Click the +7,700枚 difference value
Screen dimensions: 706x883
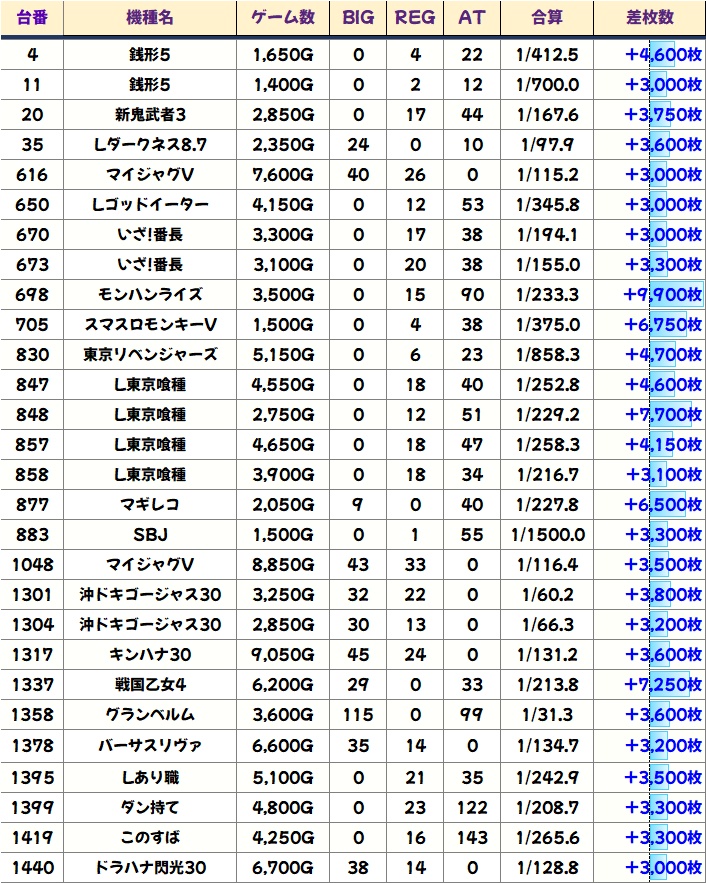pyautogui.click(x=661, y=415)
